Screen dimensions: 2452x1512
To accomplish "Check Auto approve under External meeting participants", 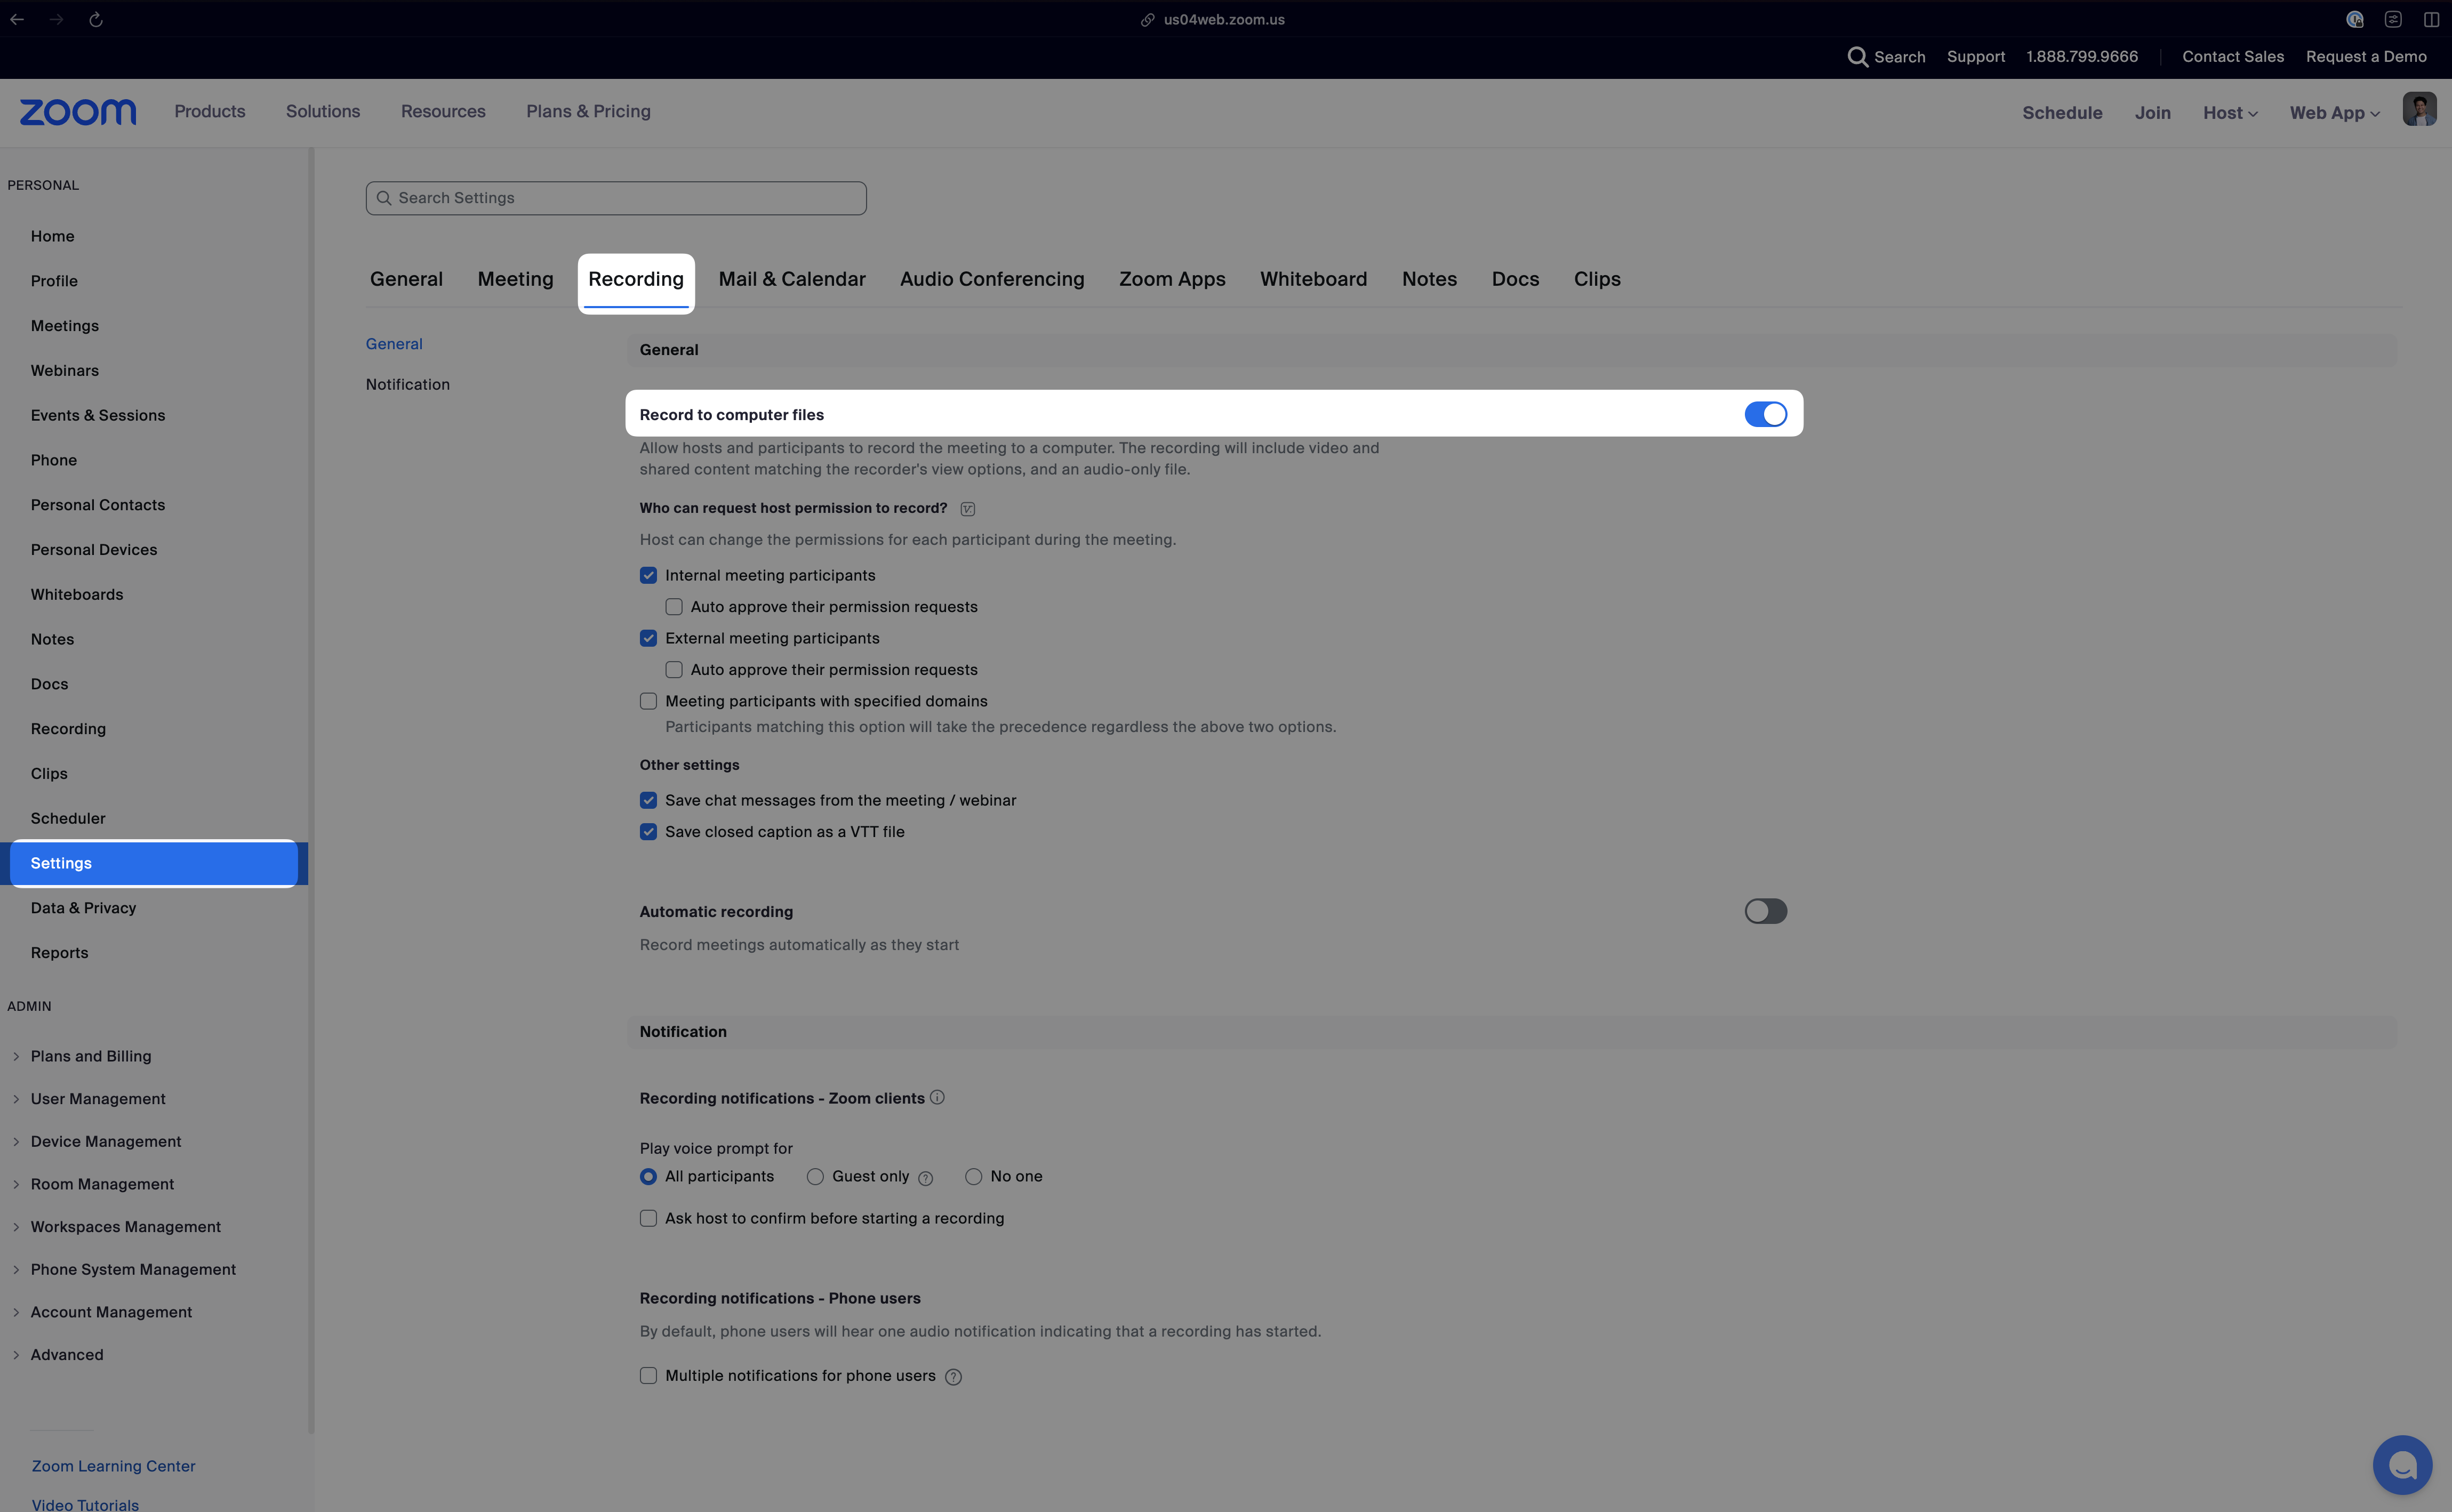I will [674, 670].
